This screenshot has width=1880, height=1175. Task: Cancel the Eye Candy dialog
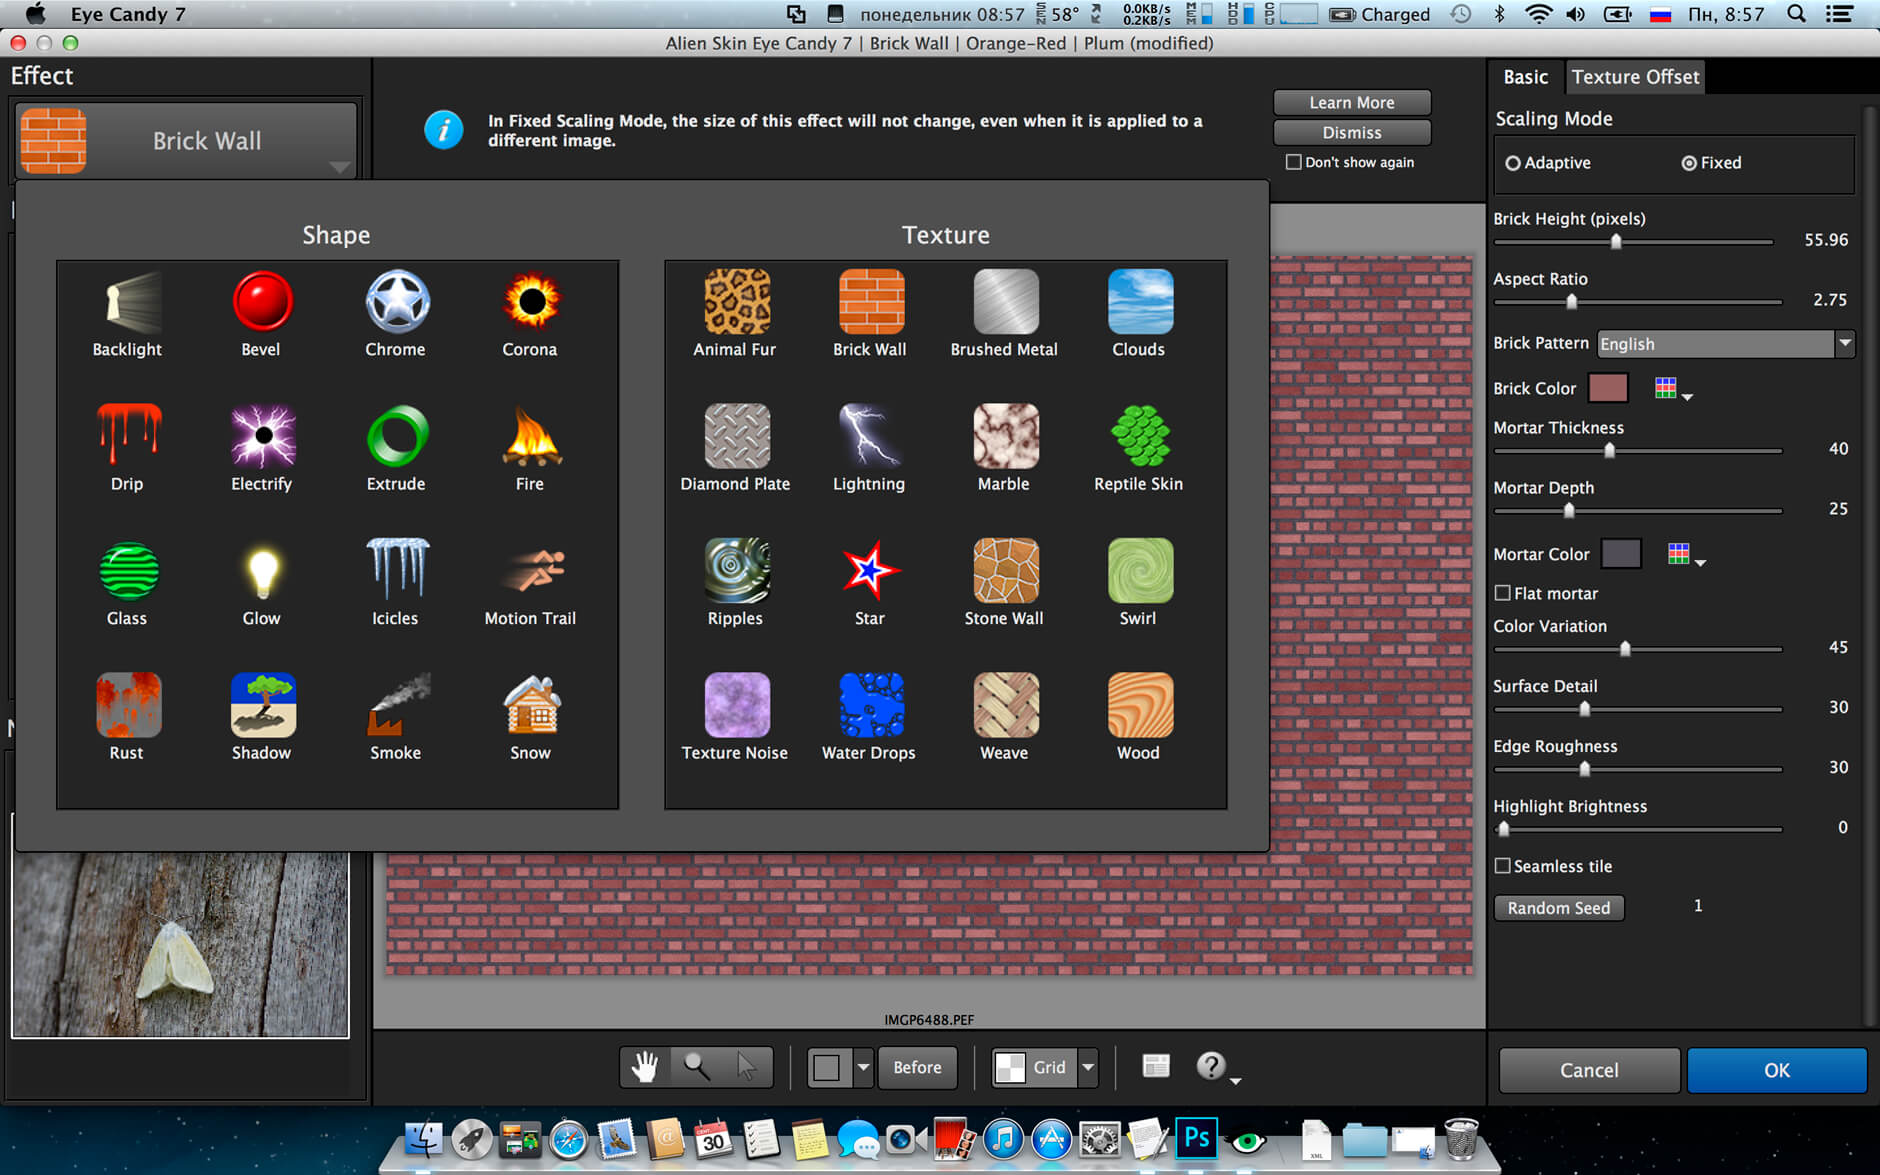1589,1070
